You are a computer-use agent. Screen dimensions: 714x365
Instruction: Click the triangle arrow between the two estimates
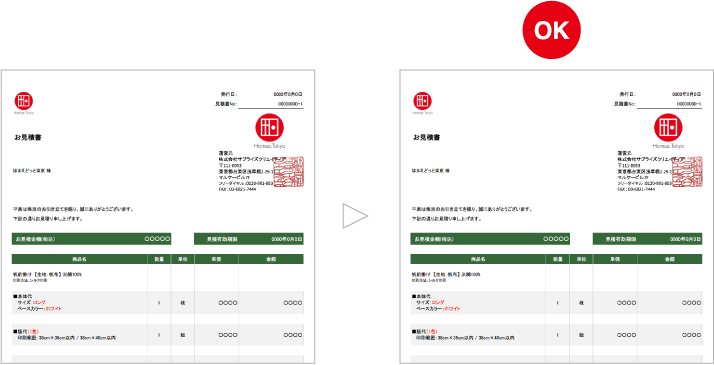[355, 216]
